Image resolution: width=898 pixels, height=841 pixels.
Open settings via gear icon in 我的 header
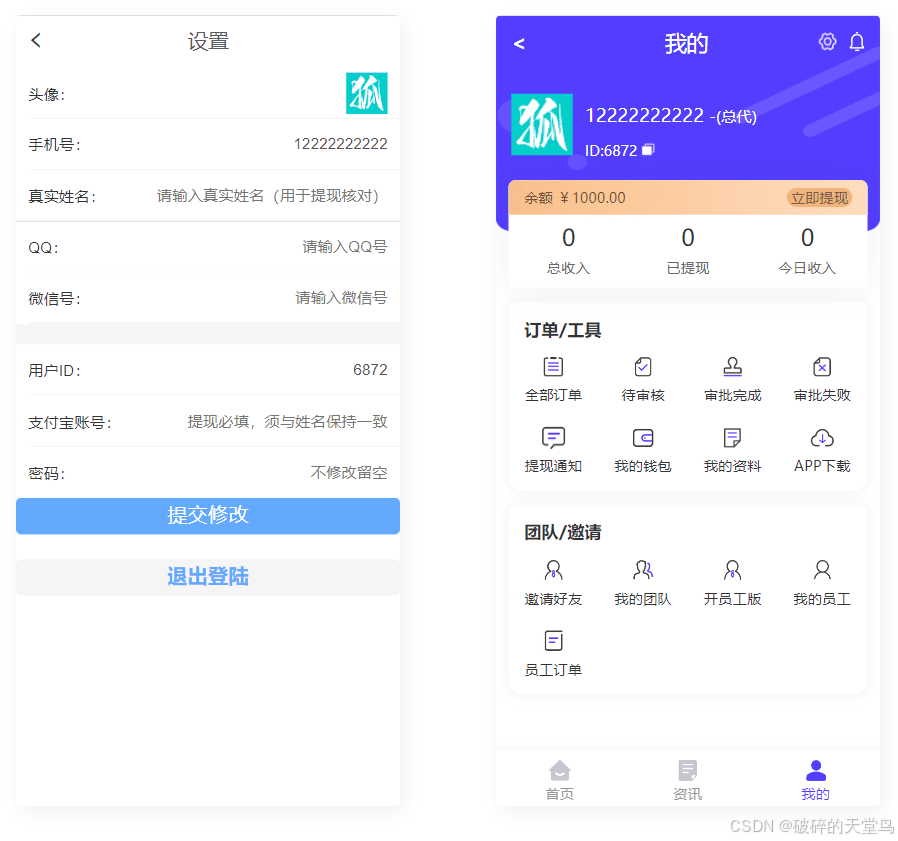click(827, 41)
